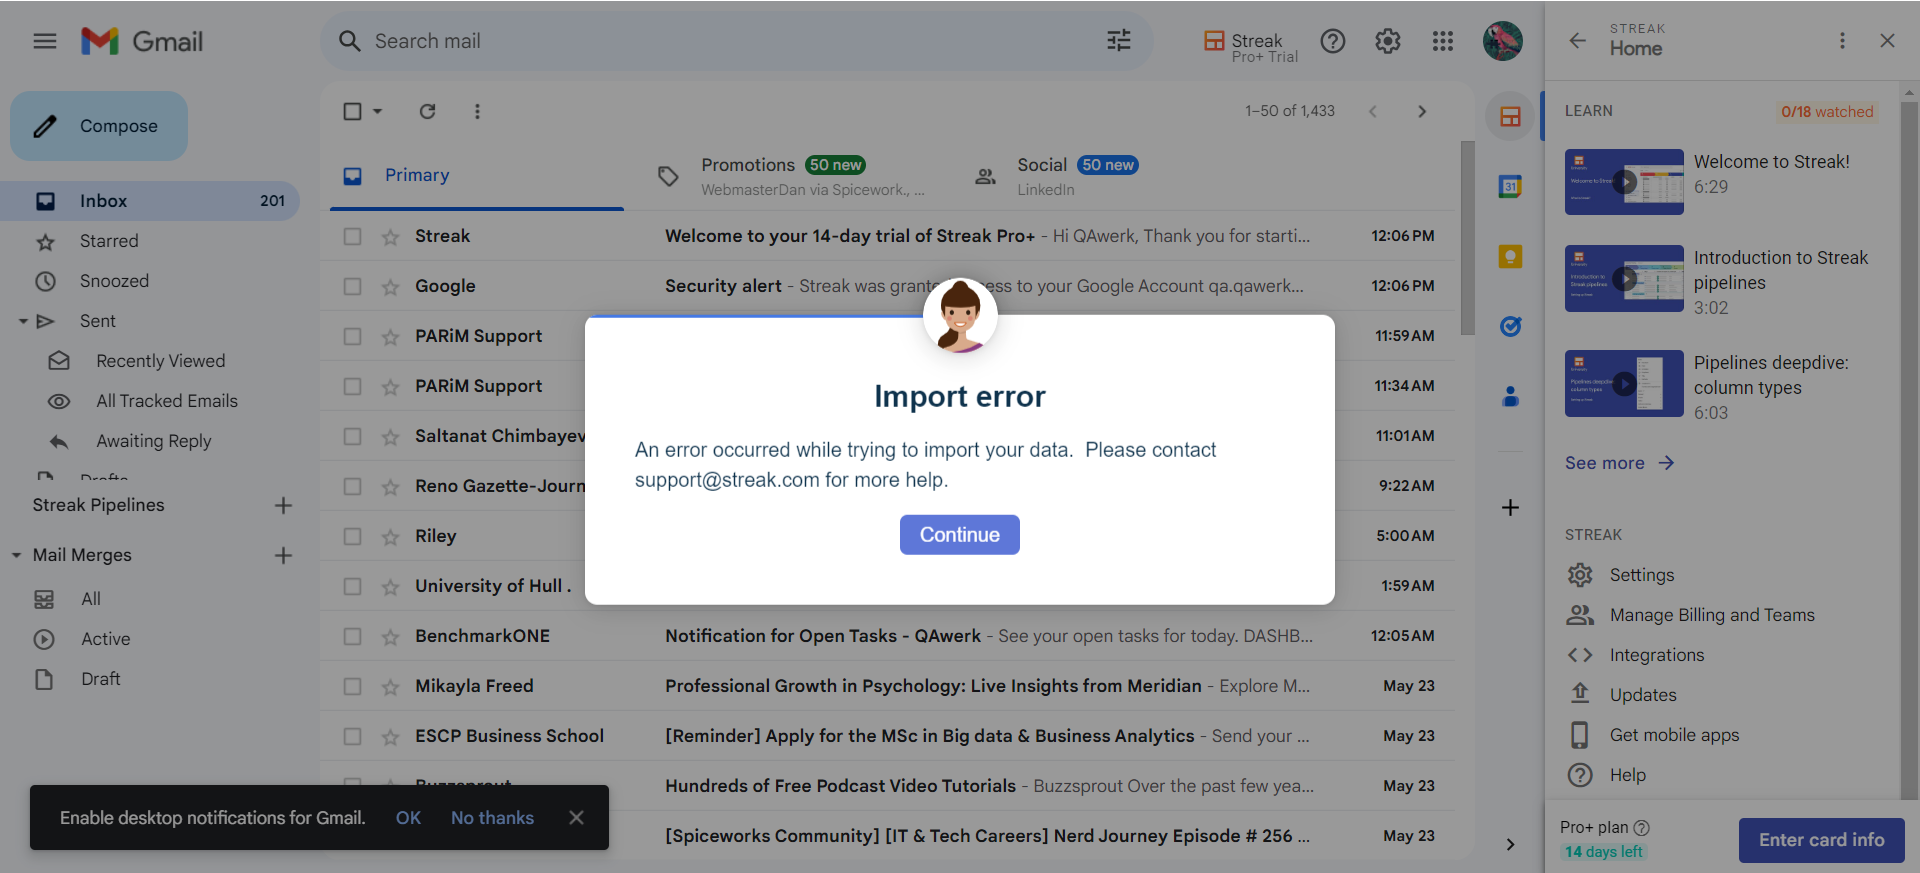Add a new Streak pipeline
The height and width of the screenshot is (873, 1920).
click(x=283, y=505)
